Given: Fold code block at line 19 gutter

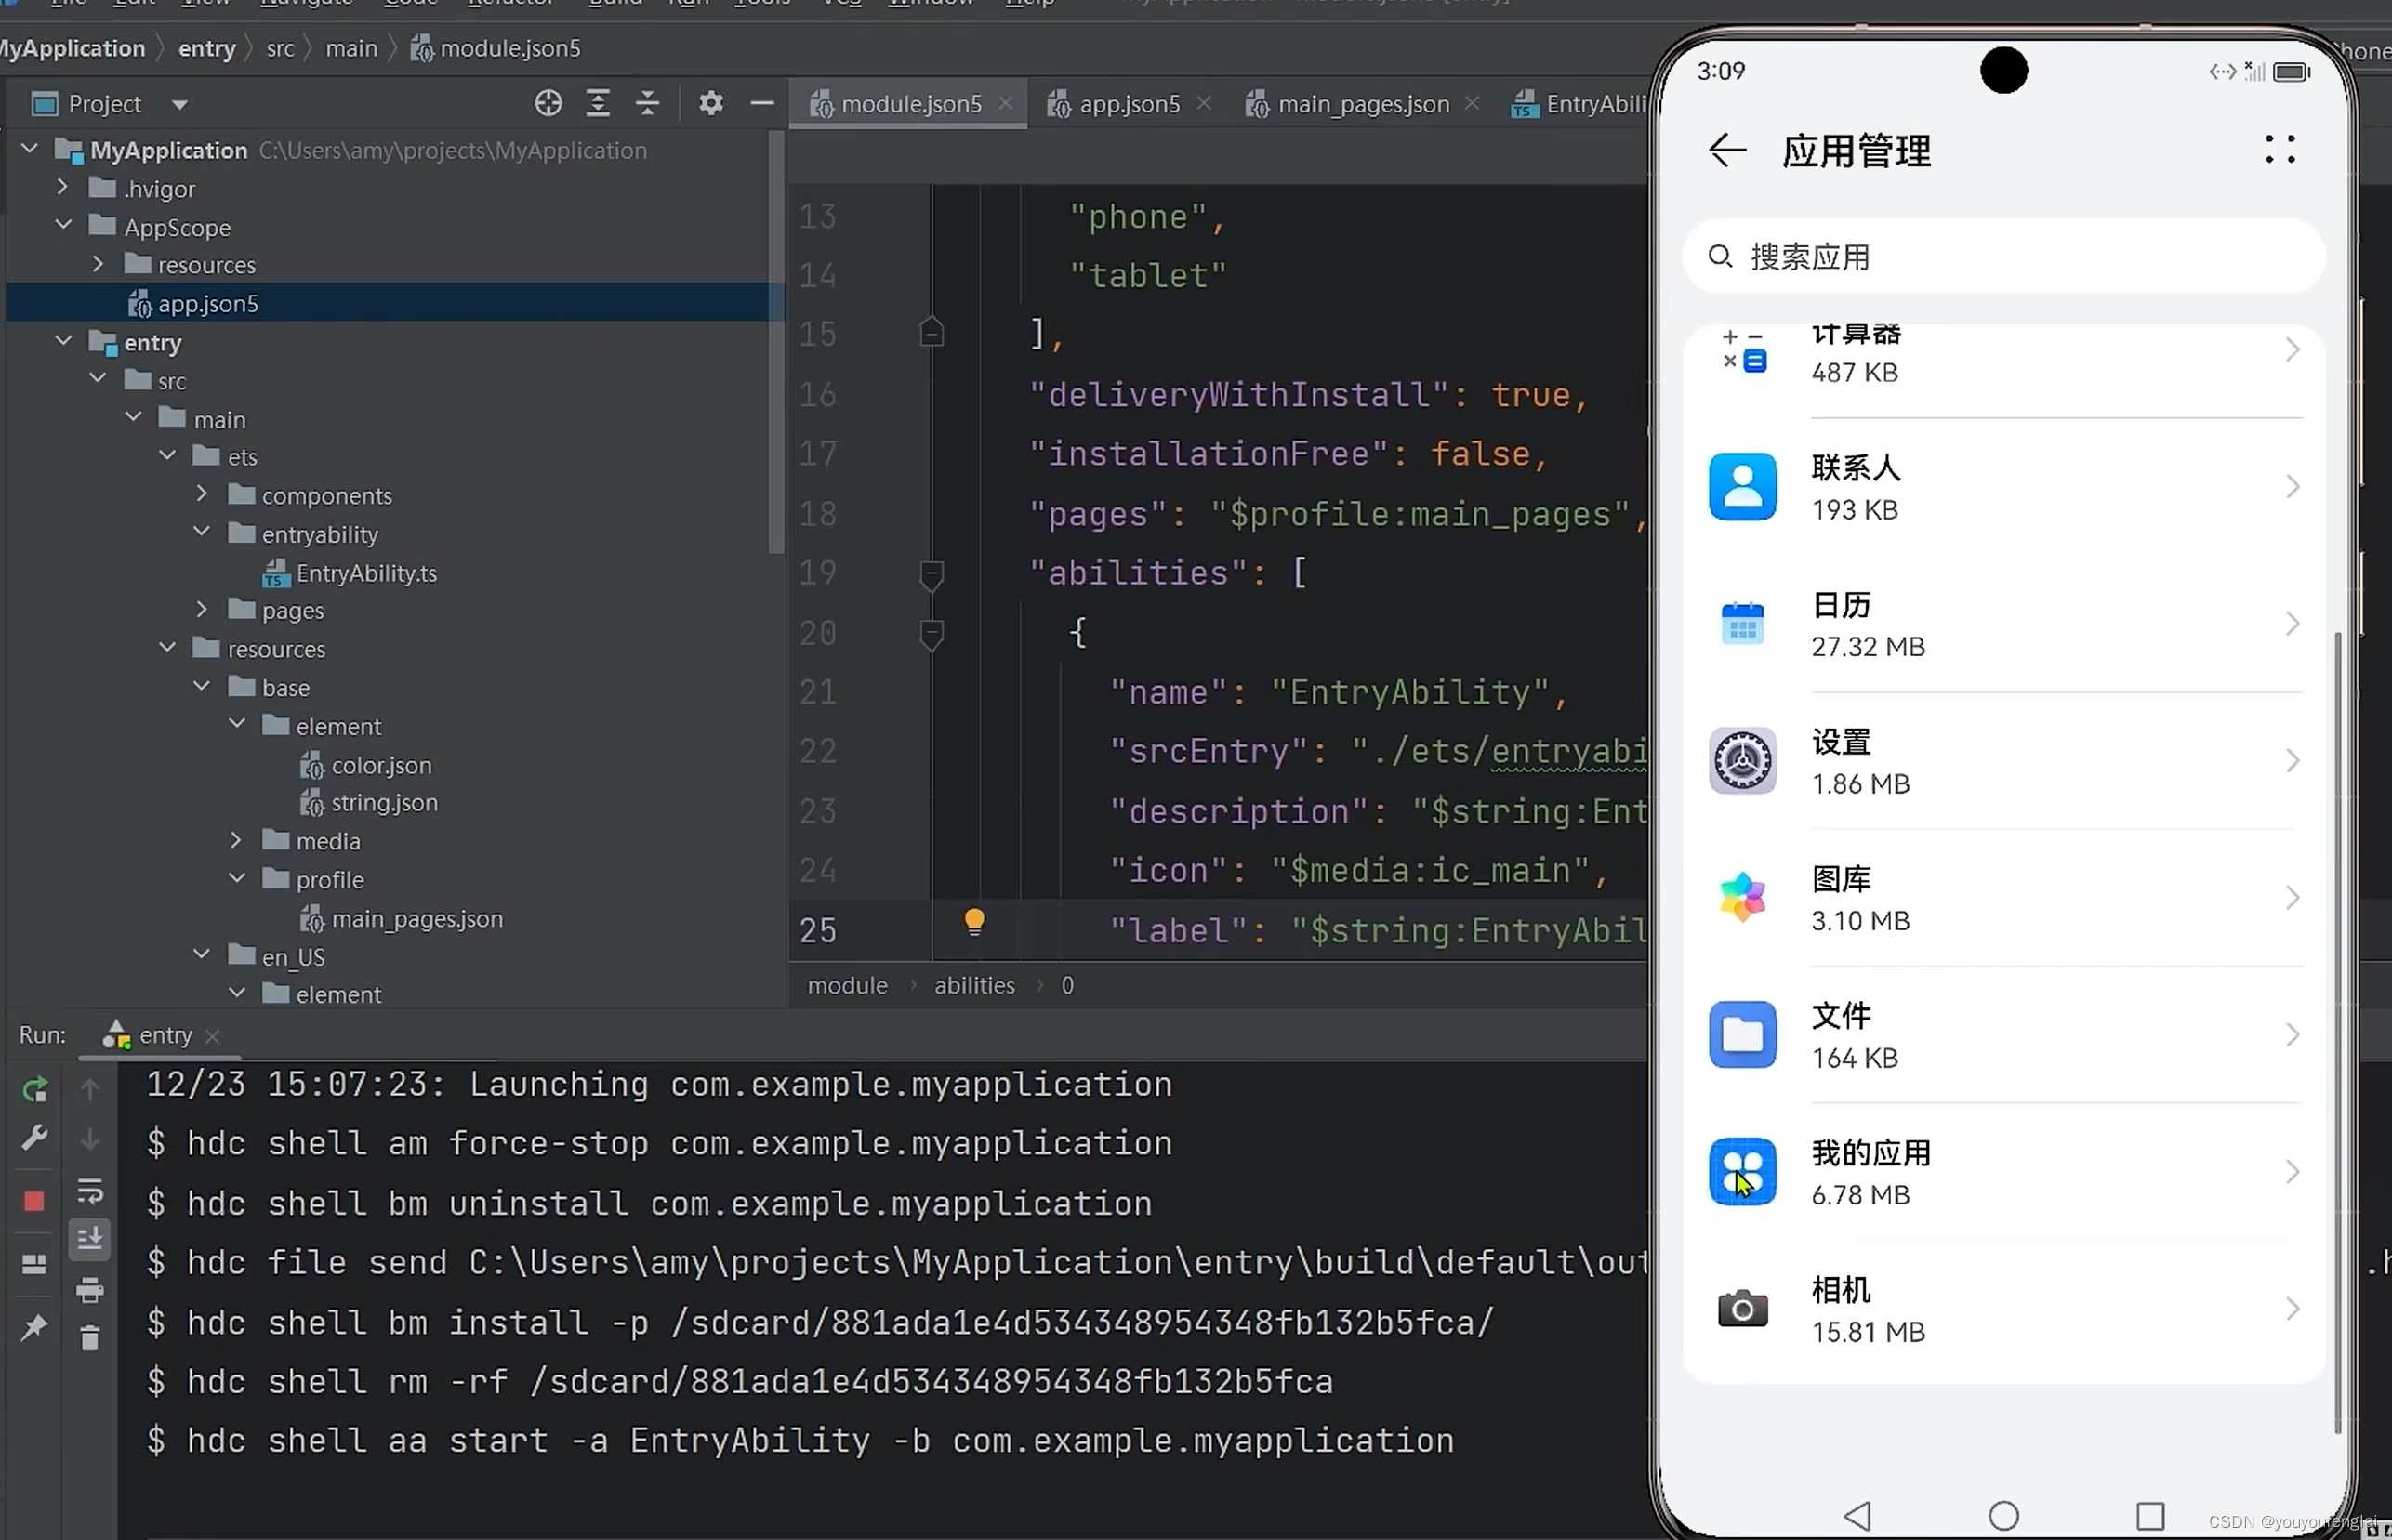Looking at the screenshot, I should pos(931,575).
